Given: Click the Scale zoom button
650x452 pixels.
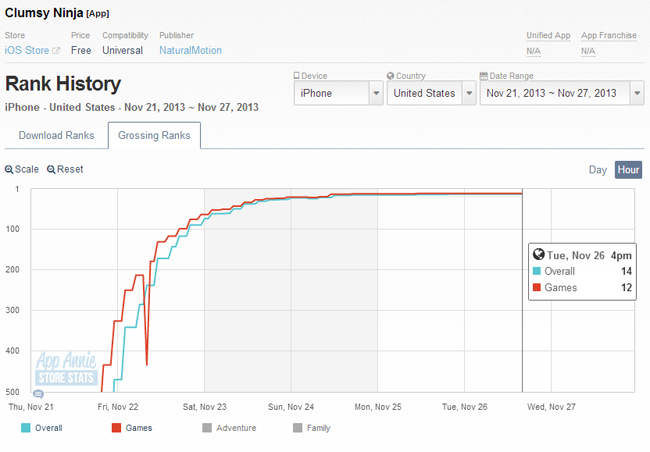Looking at the screenshot, I should click(22, 169).
